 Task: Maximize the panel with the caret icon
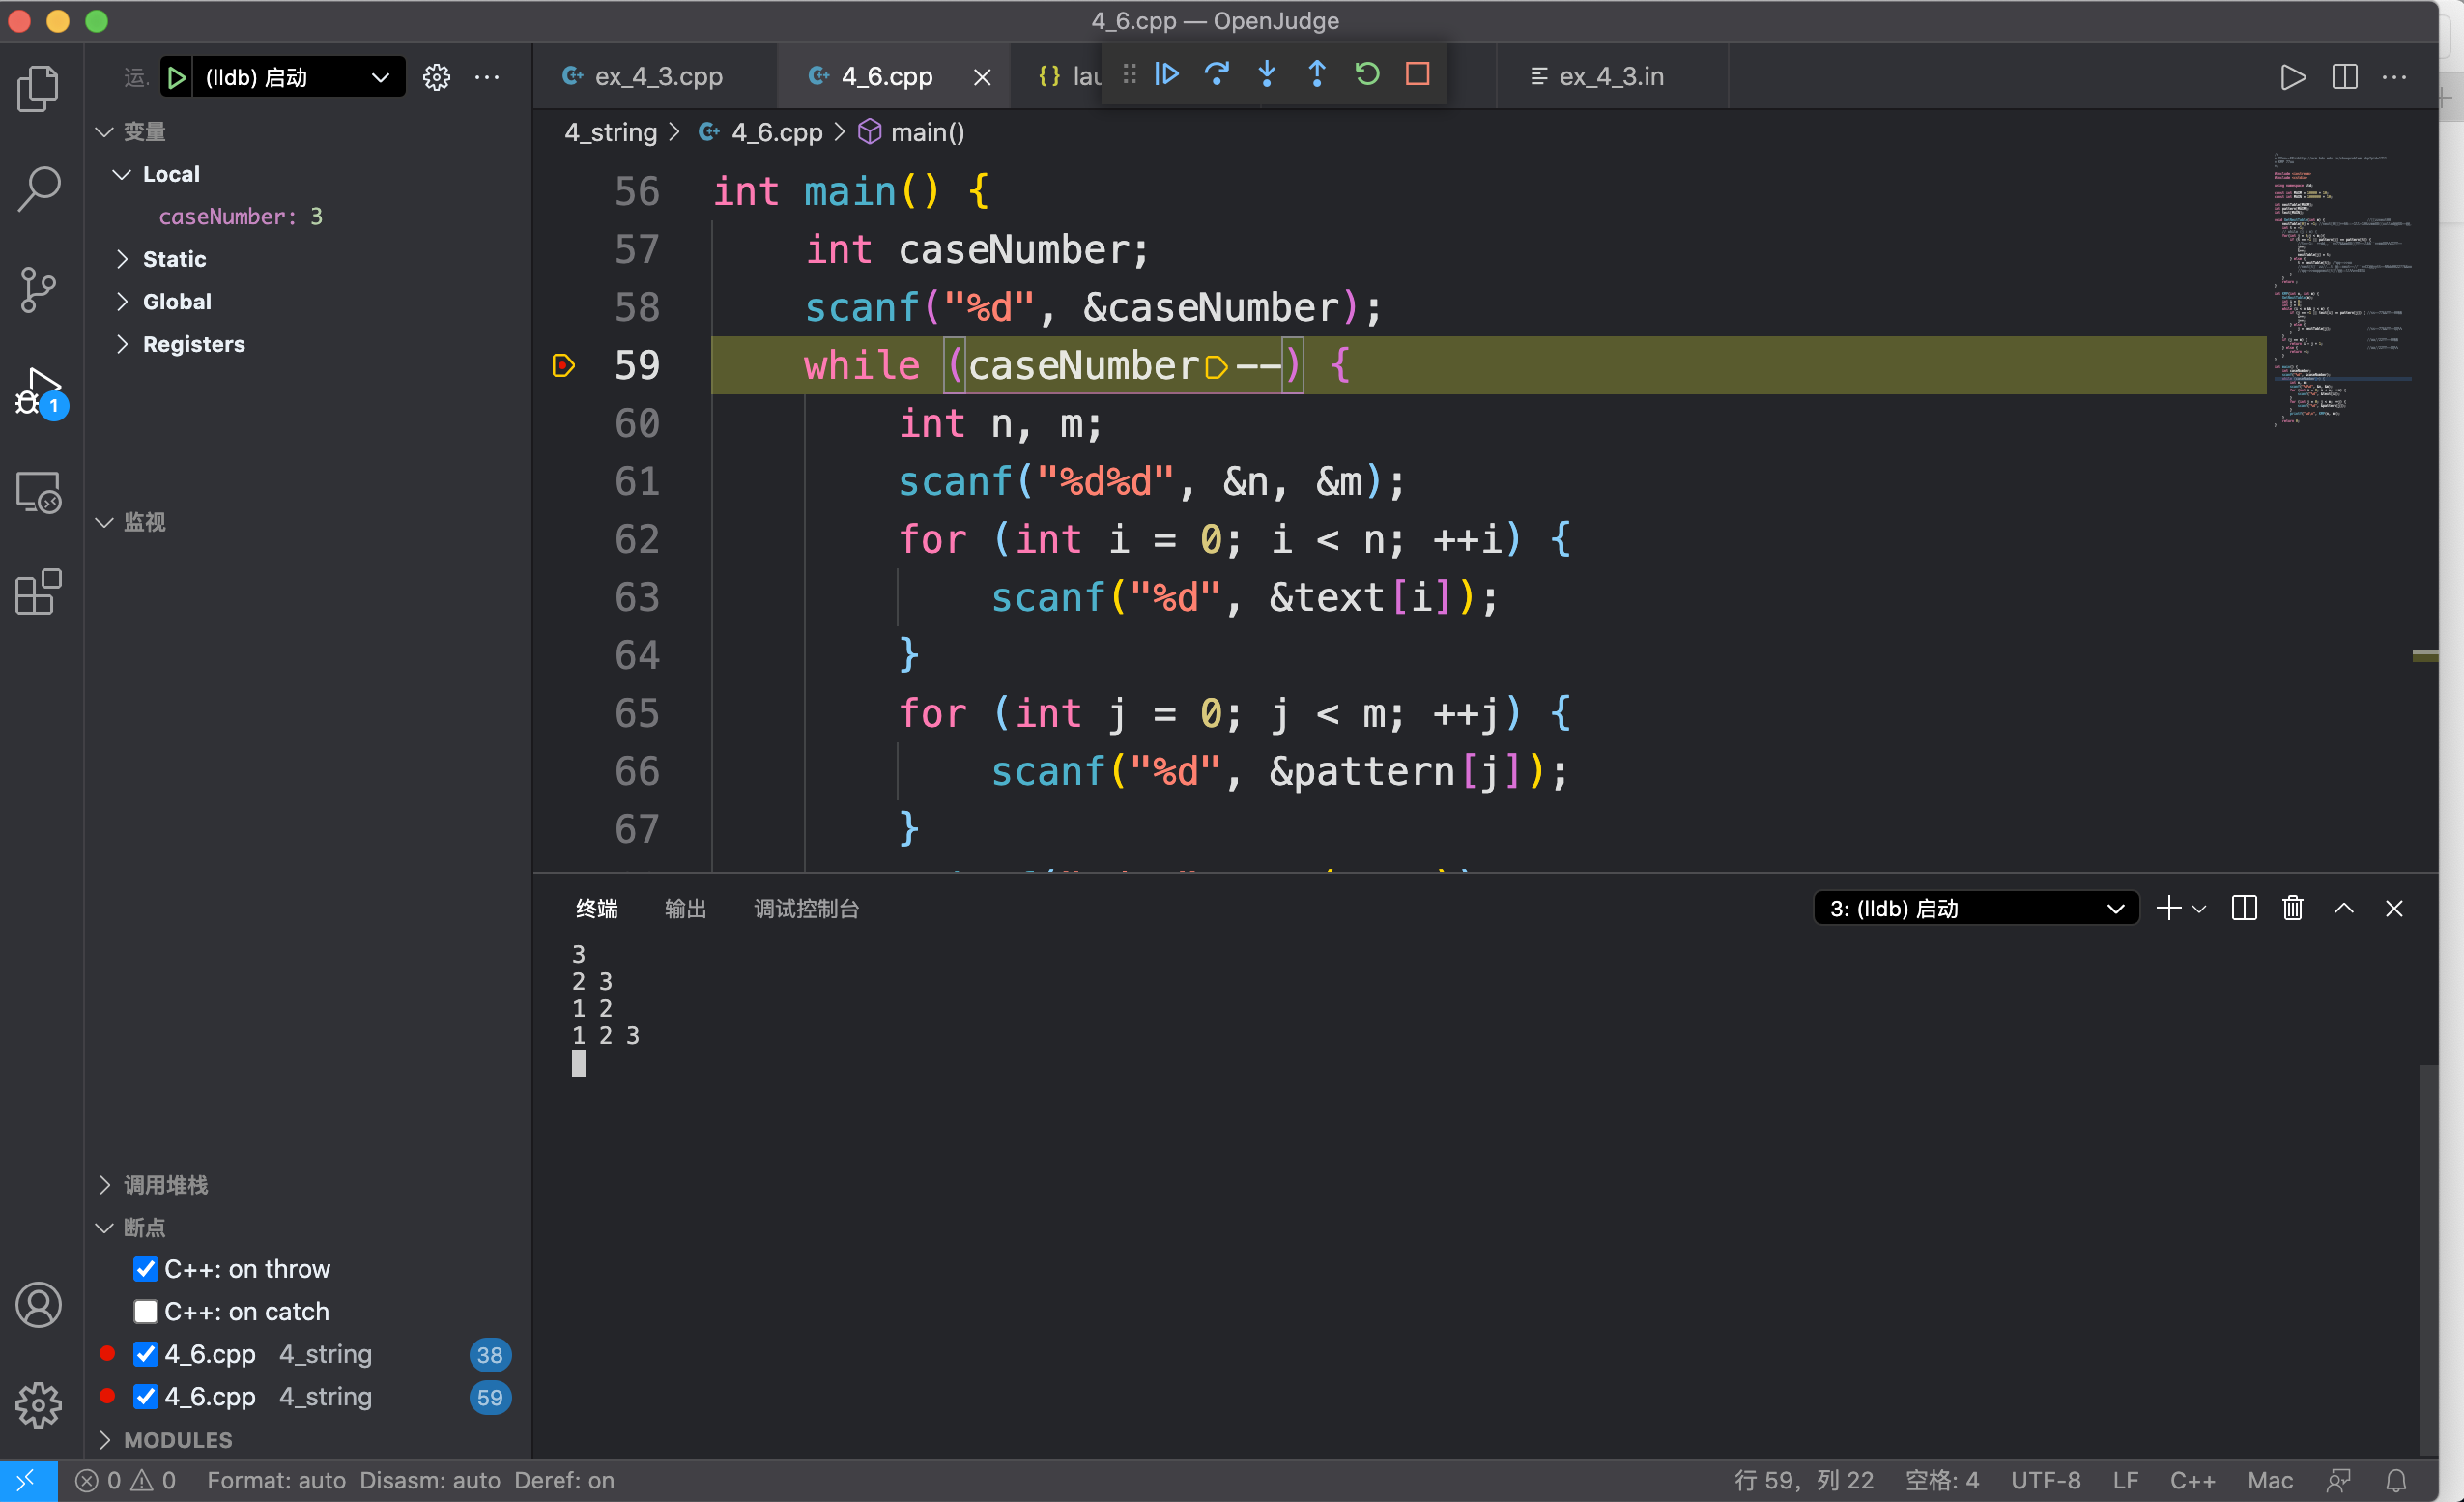2344,908
